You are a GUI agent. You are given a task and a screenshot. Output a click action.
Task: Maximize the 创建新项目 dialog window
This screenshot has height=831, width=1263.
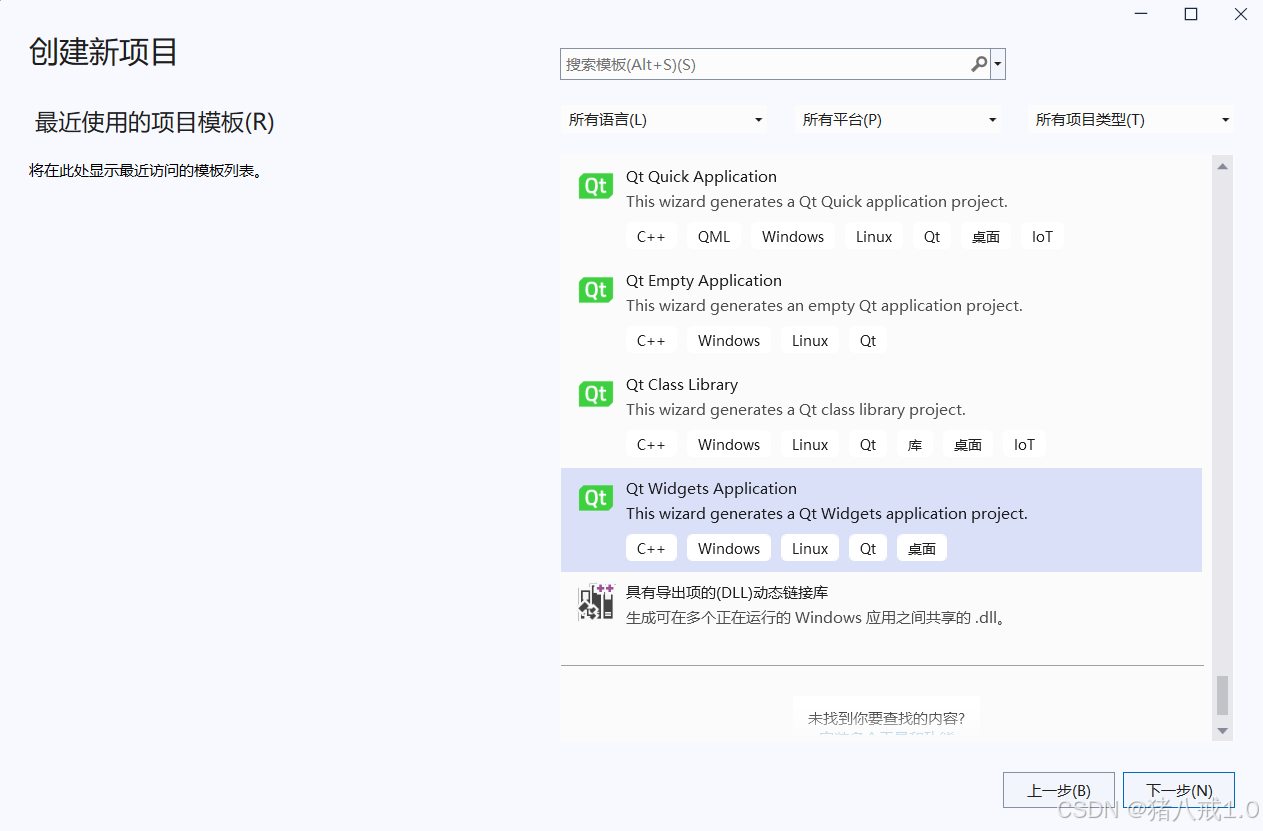[1191, 14]
